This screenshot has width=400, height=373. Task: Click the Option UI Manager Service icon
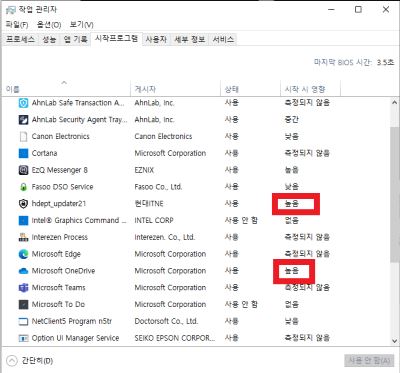[23, 338]
